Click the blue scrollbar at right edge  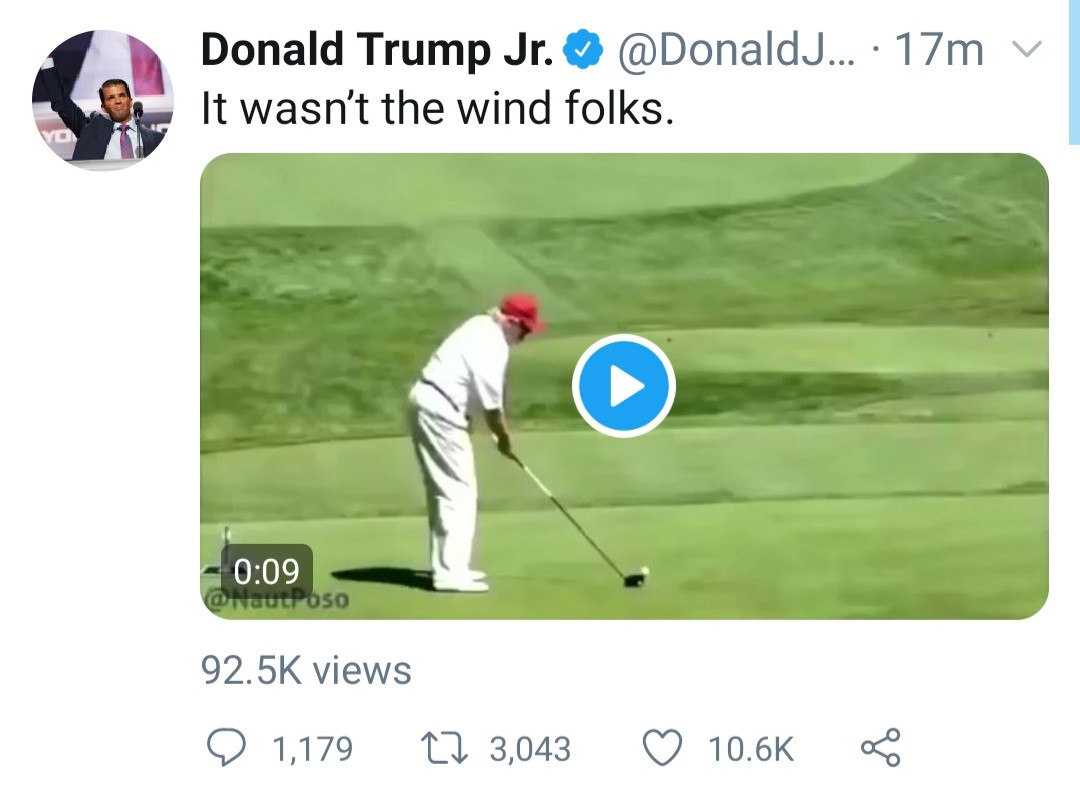point(1075,70)
